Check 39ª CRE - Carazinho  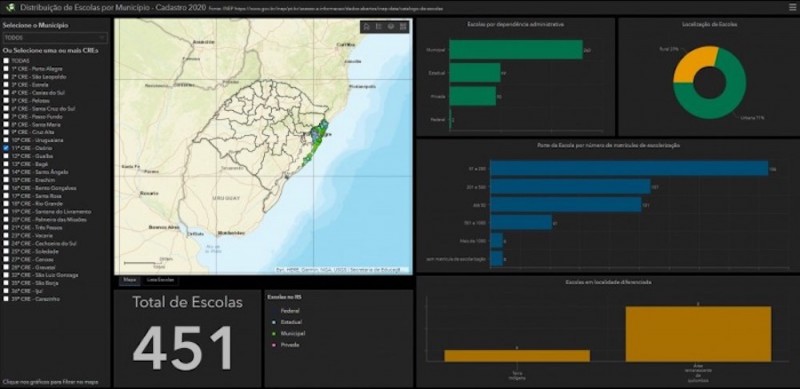[x=6, y=299]
